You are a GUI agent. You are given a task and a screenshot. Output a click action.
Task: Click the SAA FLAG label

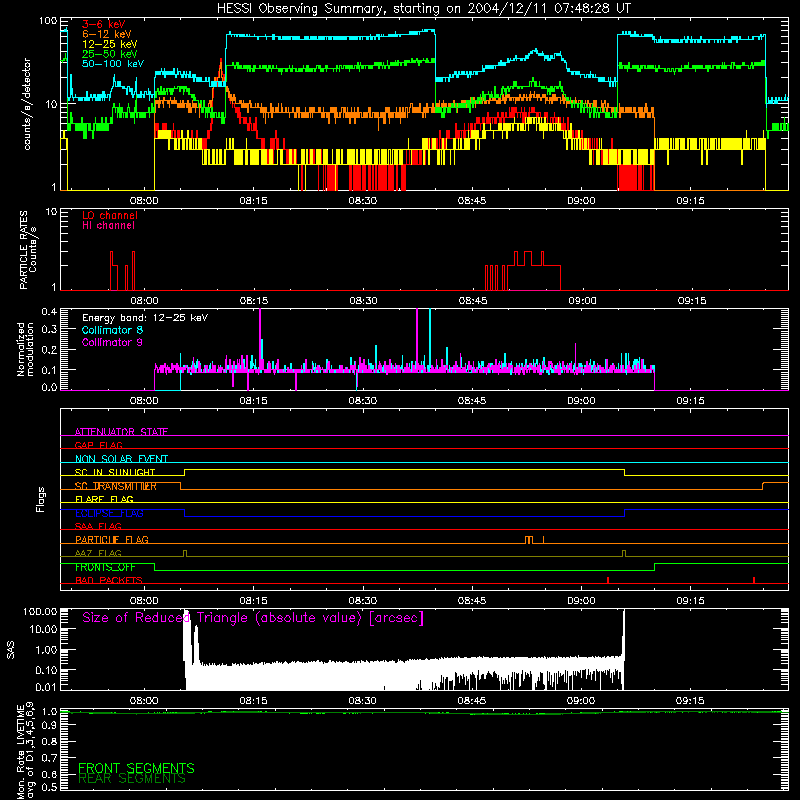(x=98, y=526)
